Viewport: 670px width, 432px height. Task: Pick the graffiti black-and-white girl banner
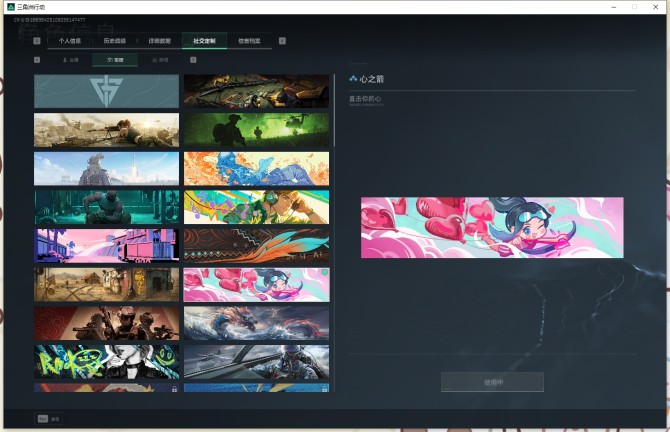pos(106,362)
